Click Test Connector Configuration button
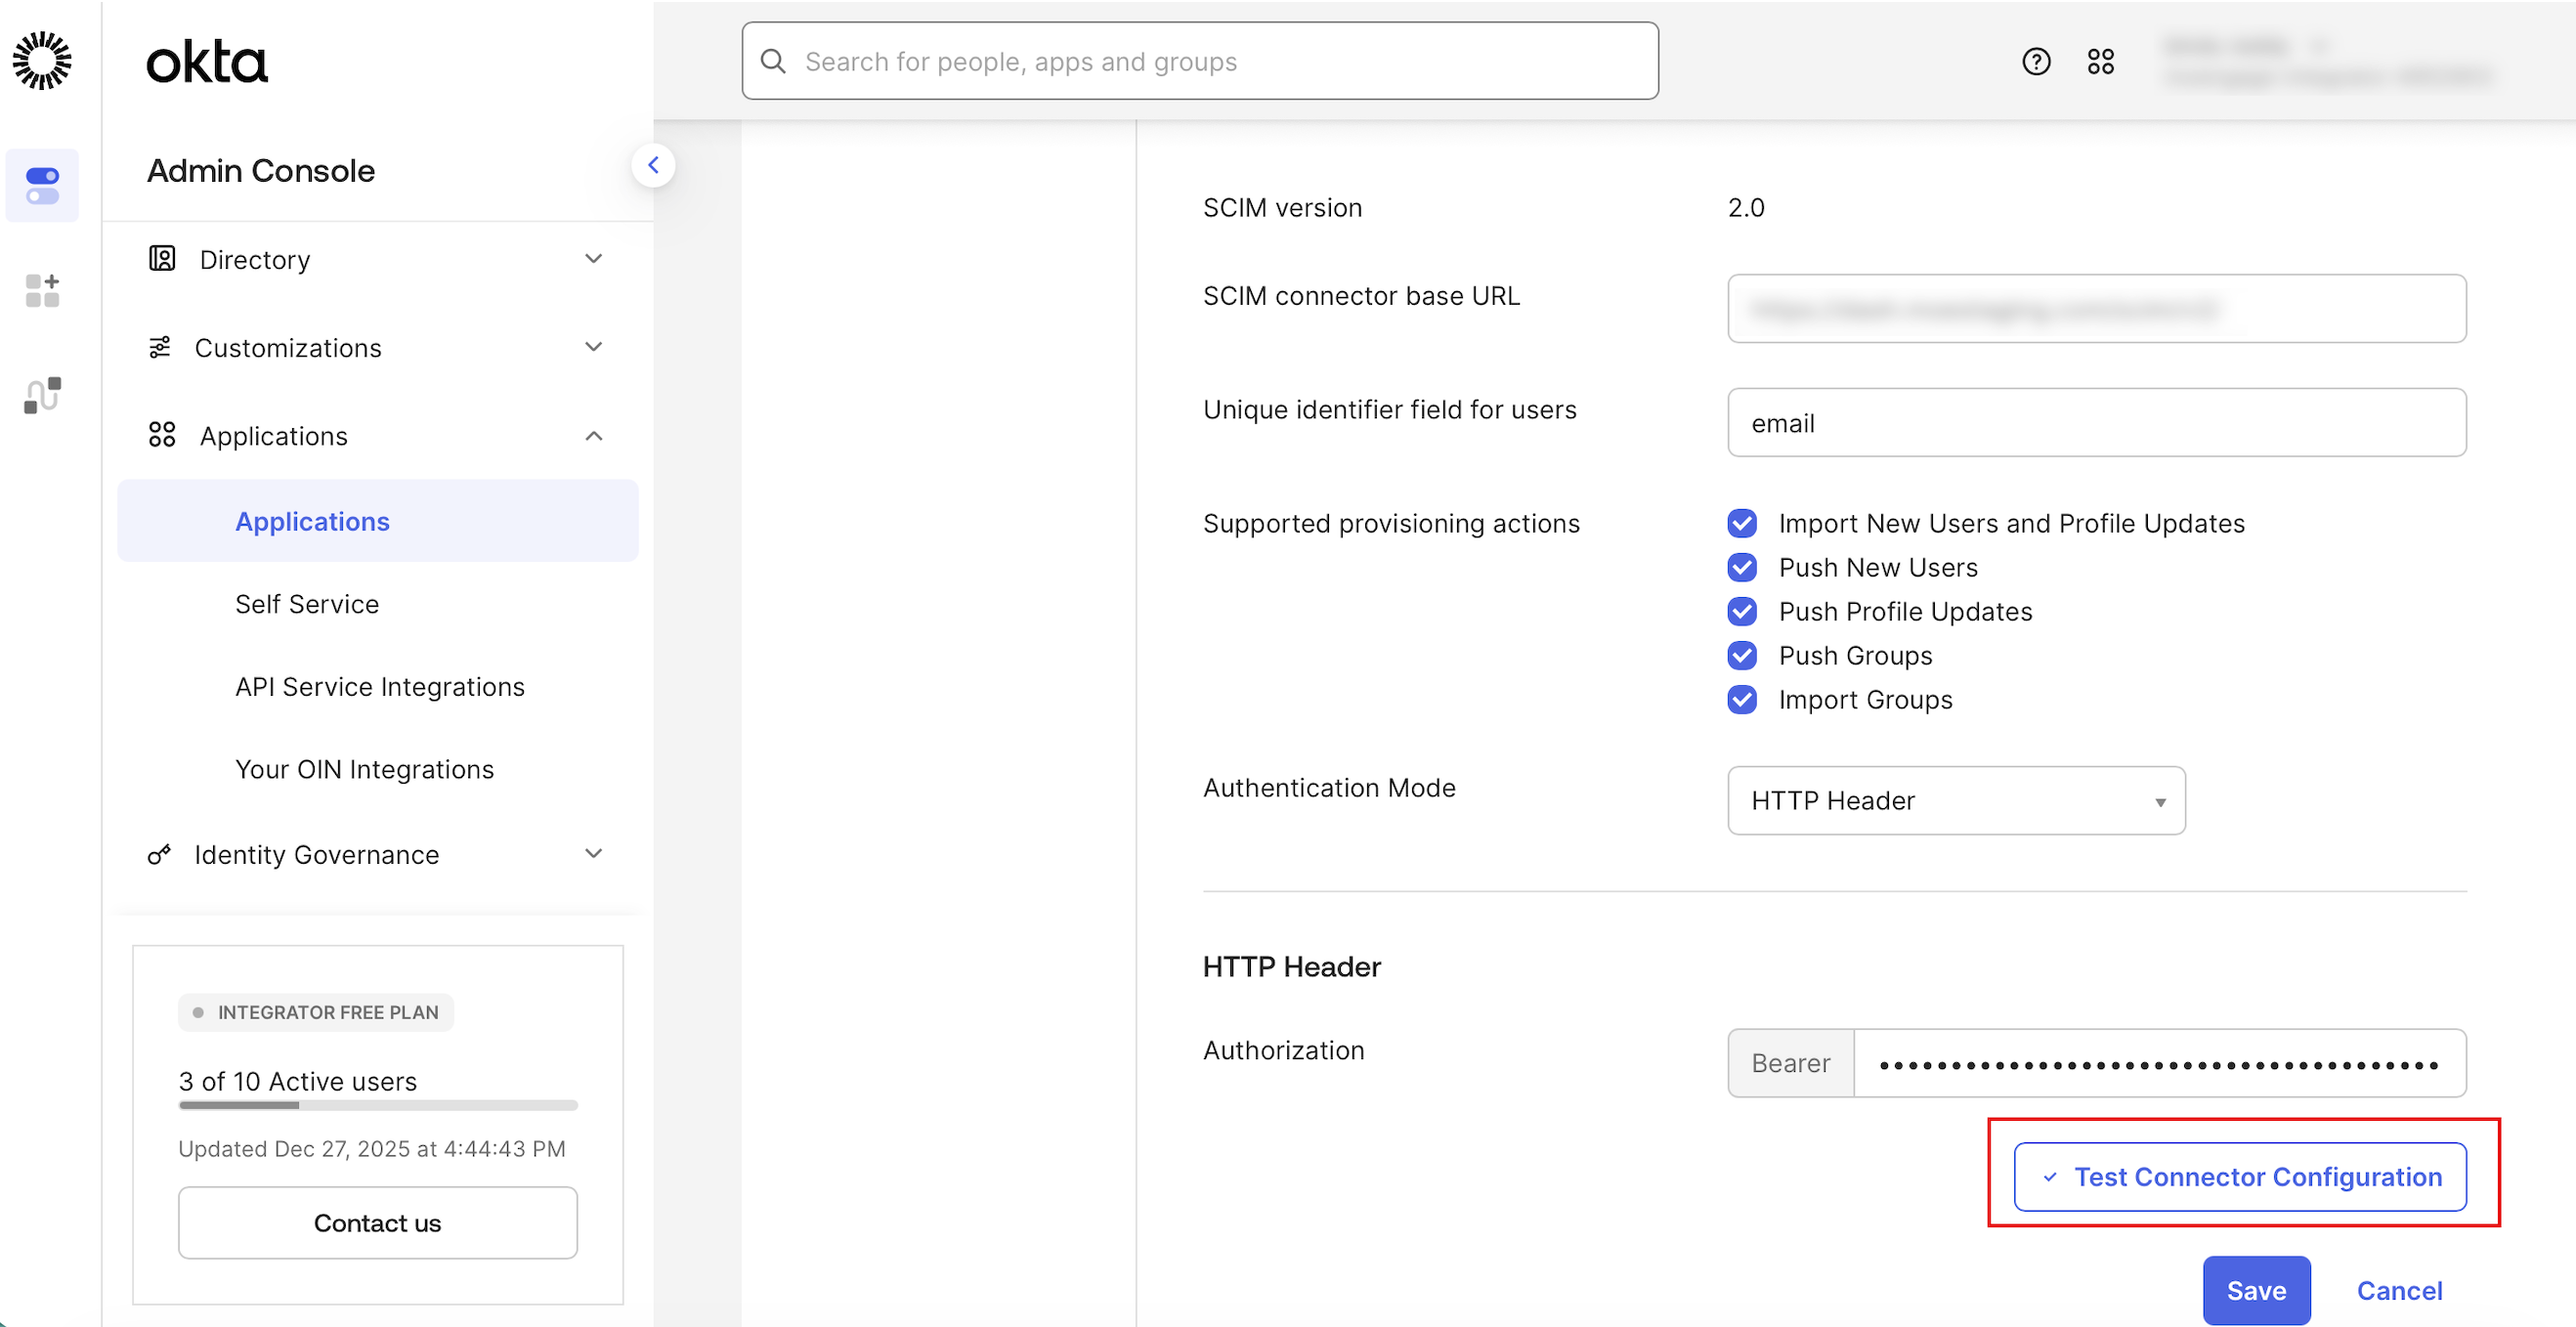Image resolution: width=2576 pixels, height=1327 pixels. tap(2240, 1177)
